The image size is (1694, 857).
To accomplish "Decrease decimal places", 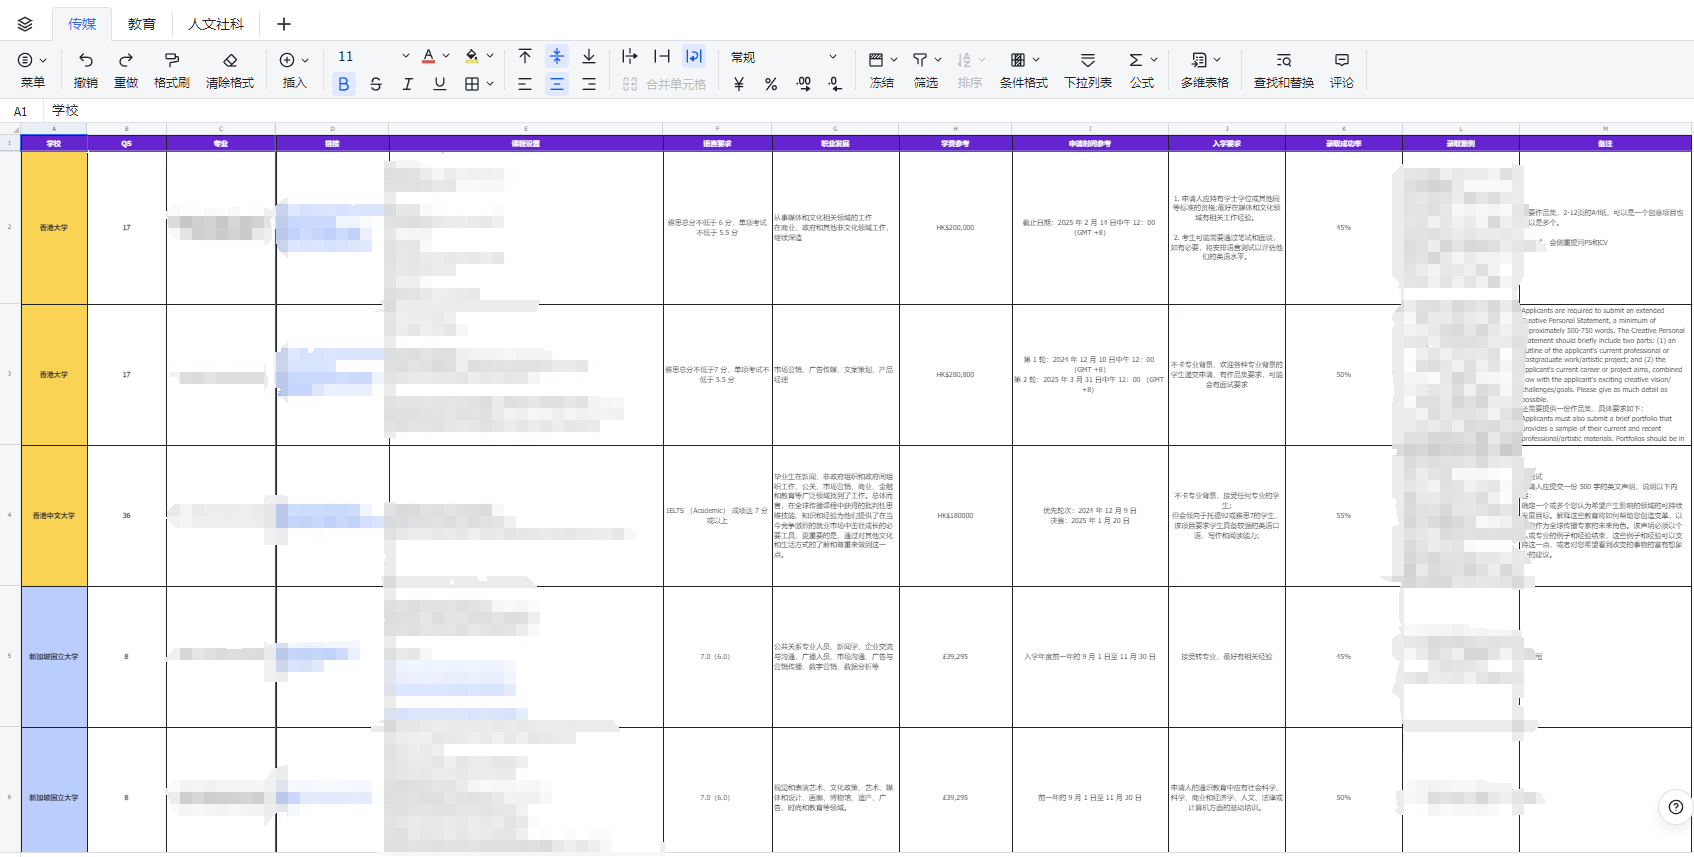I will 835,84.
